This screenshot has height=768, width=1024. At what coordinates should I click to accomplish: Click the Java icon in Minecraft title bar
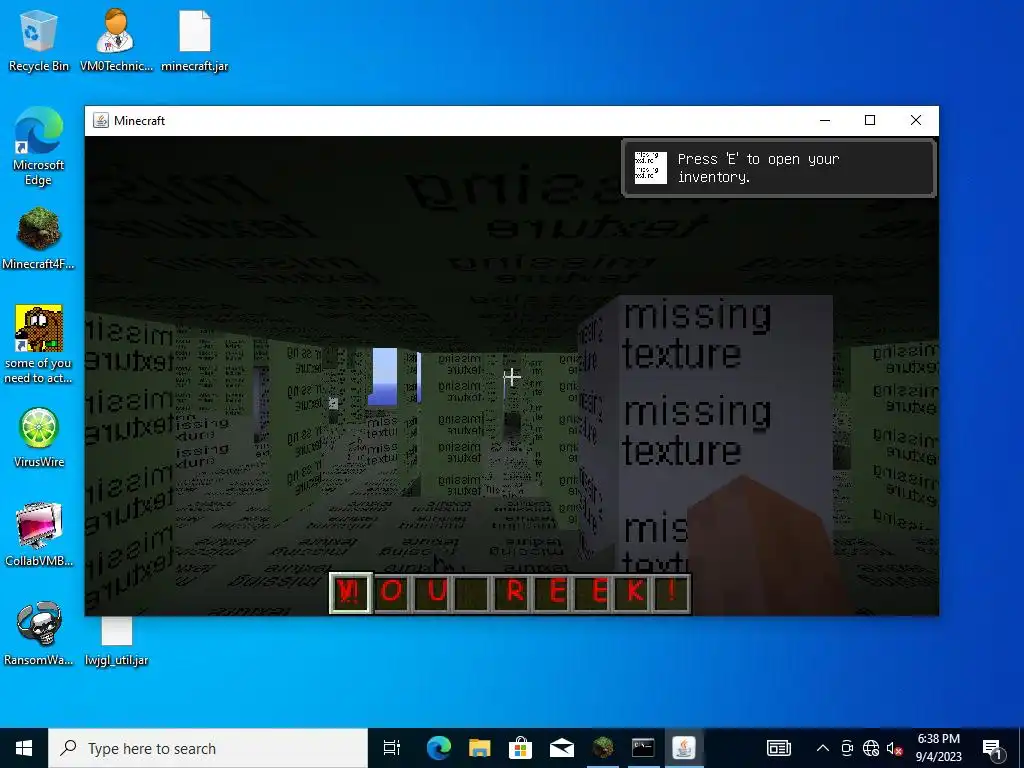pyautogui.click(x=101, y=120)
